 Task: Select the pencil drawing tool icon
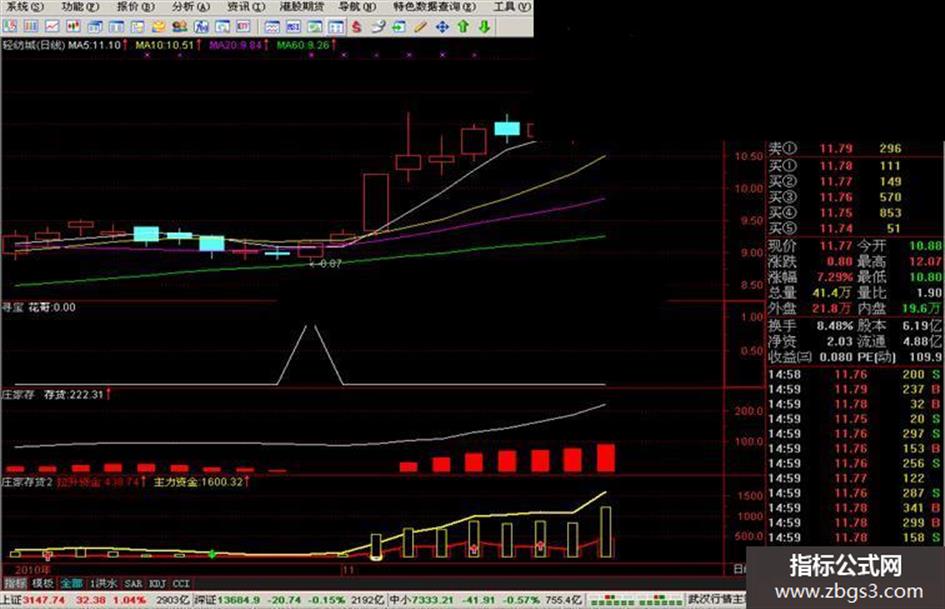(x=421, y=27)
